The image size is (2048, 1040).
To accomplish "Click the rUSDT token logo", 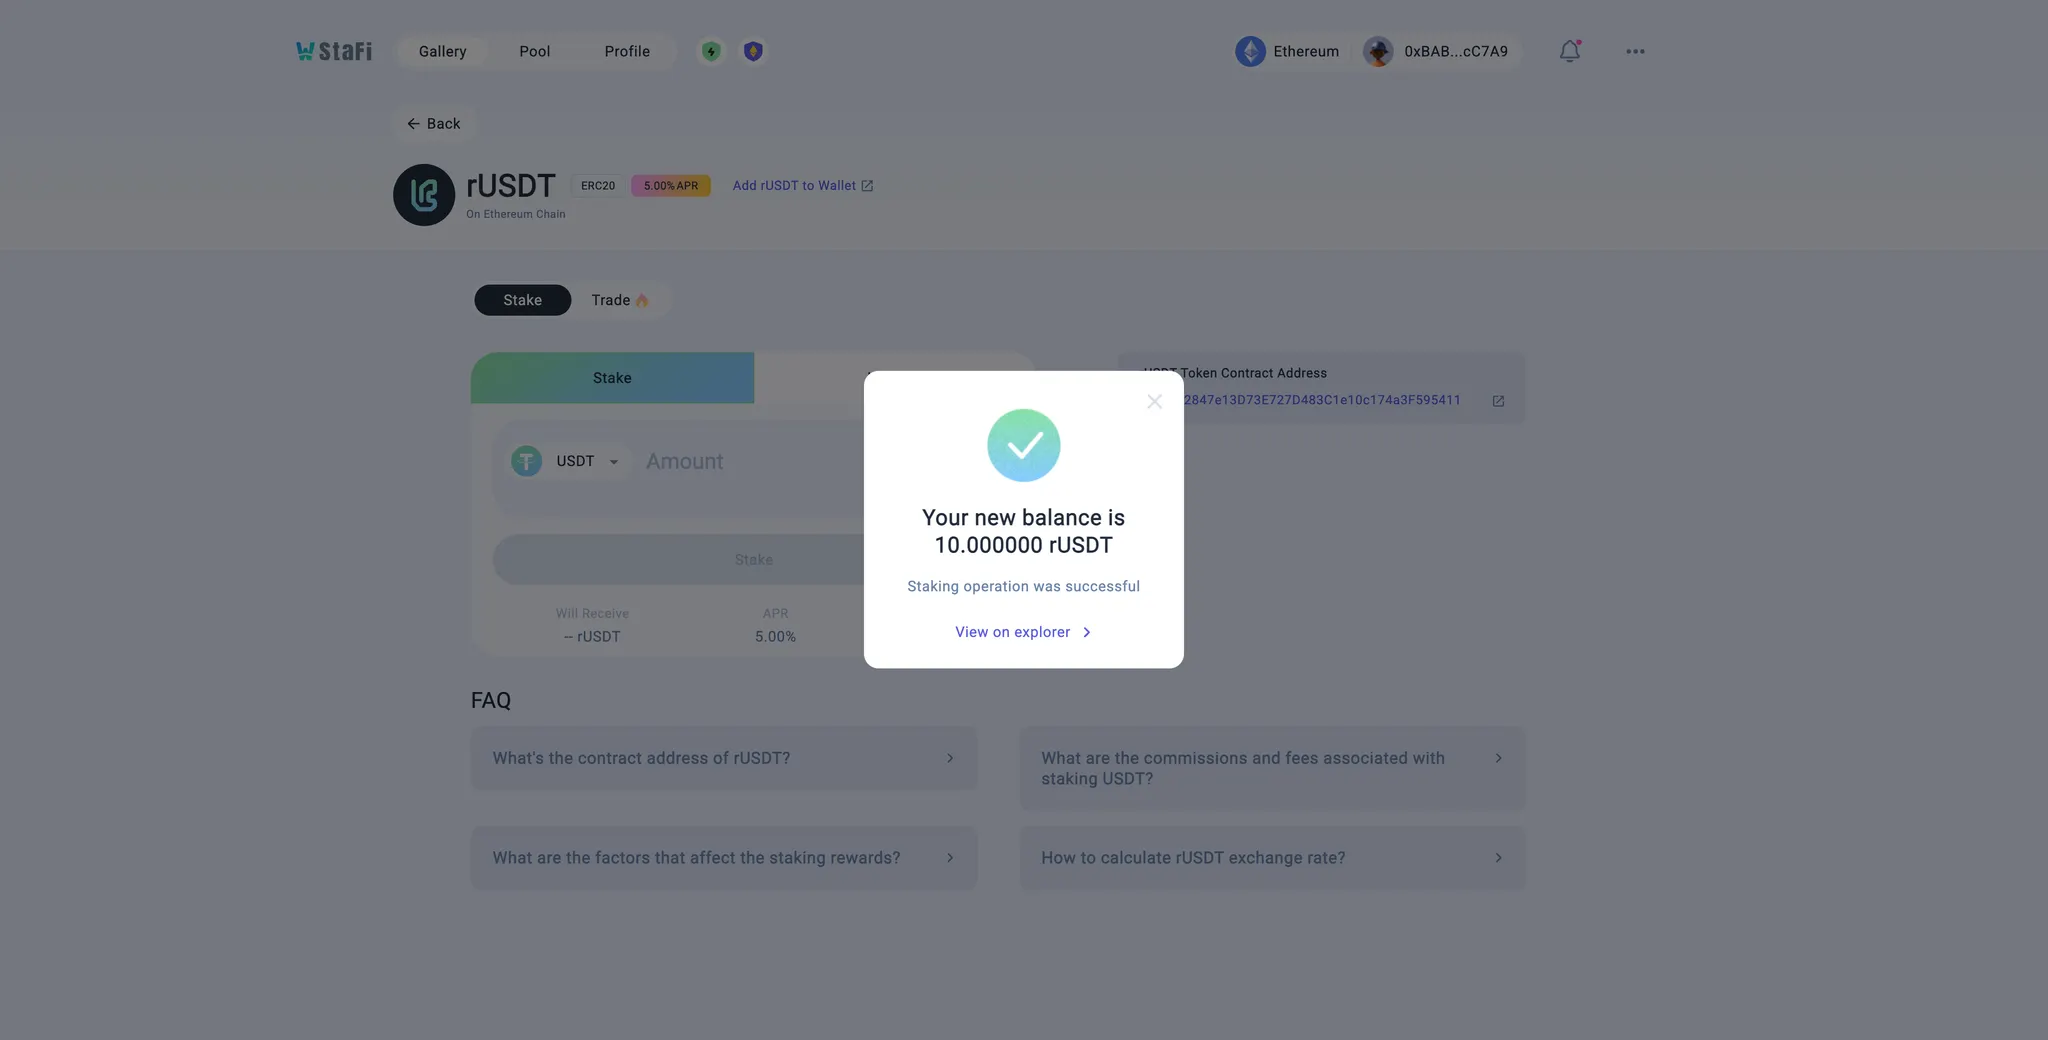I will 424,195.
